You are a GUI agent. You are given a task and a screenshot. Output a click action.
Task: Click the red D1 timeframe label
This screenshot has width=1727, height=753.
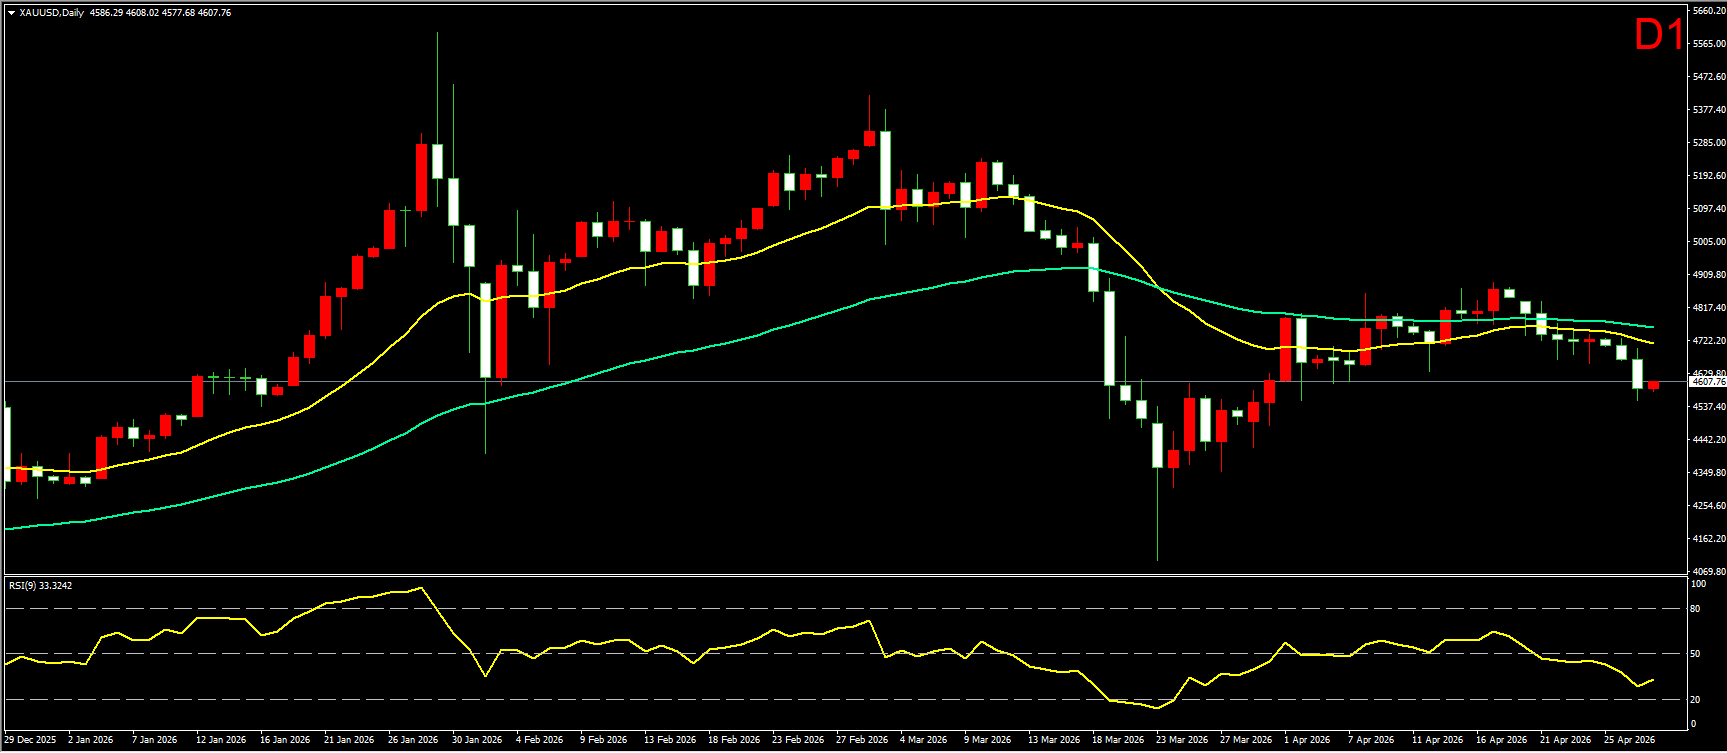click(x=1658, y=36)
